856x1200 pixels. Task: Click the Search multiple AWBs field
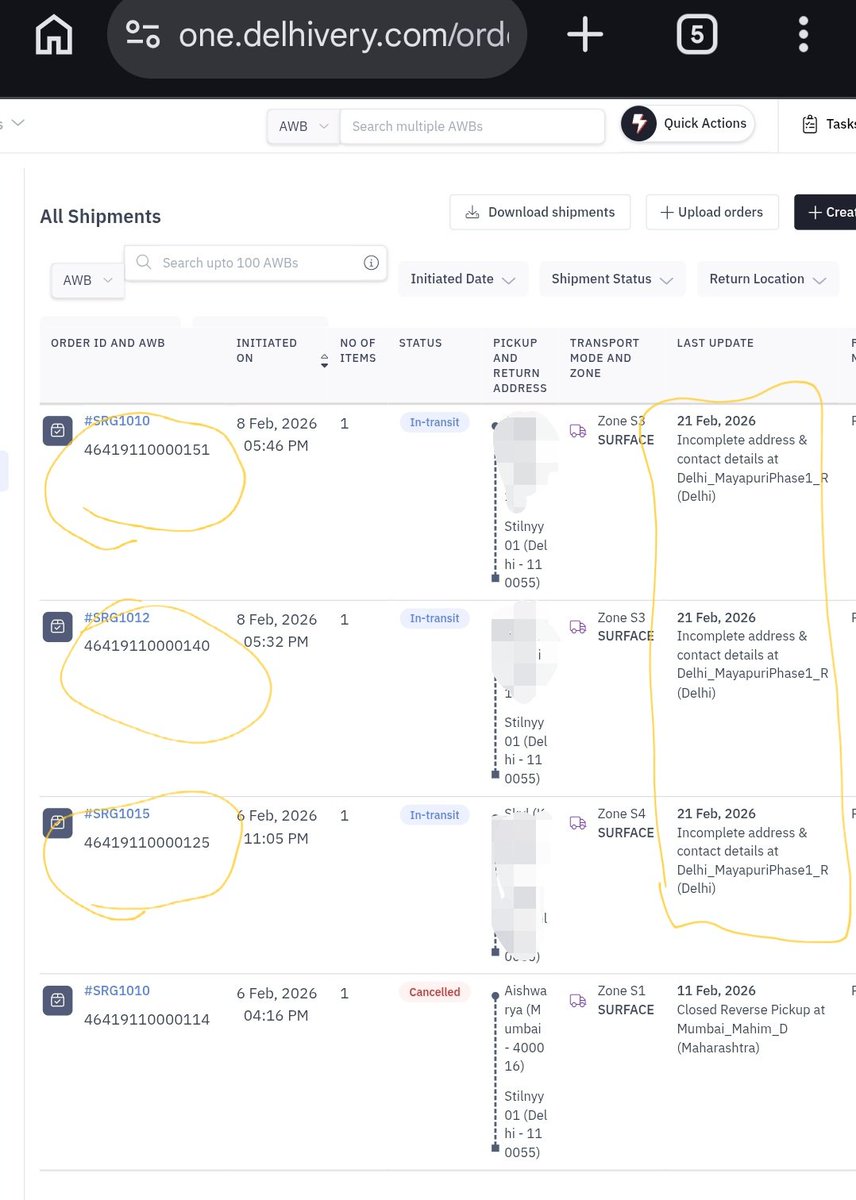point(472,127)
